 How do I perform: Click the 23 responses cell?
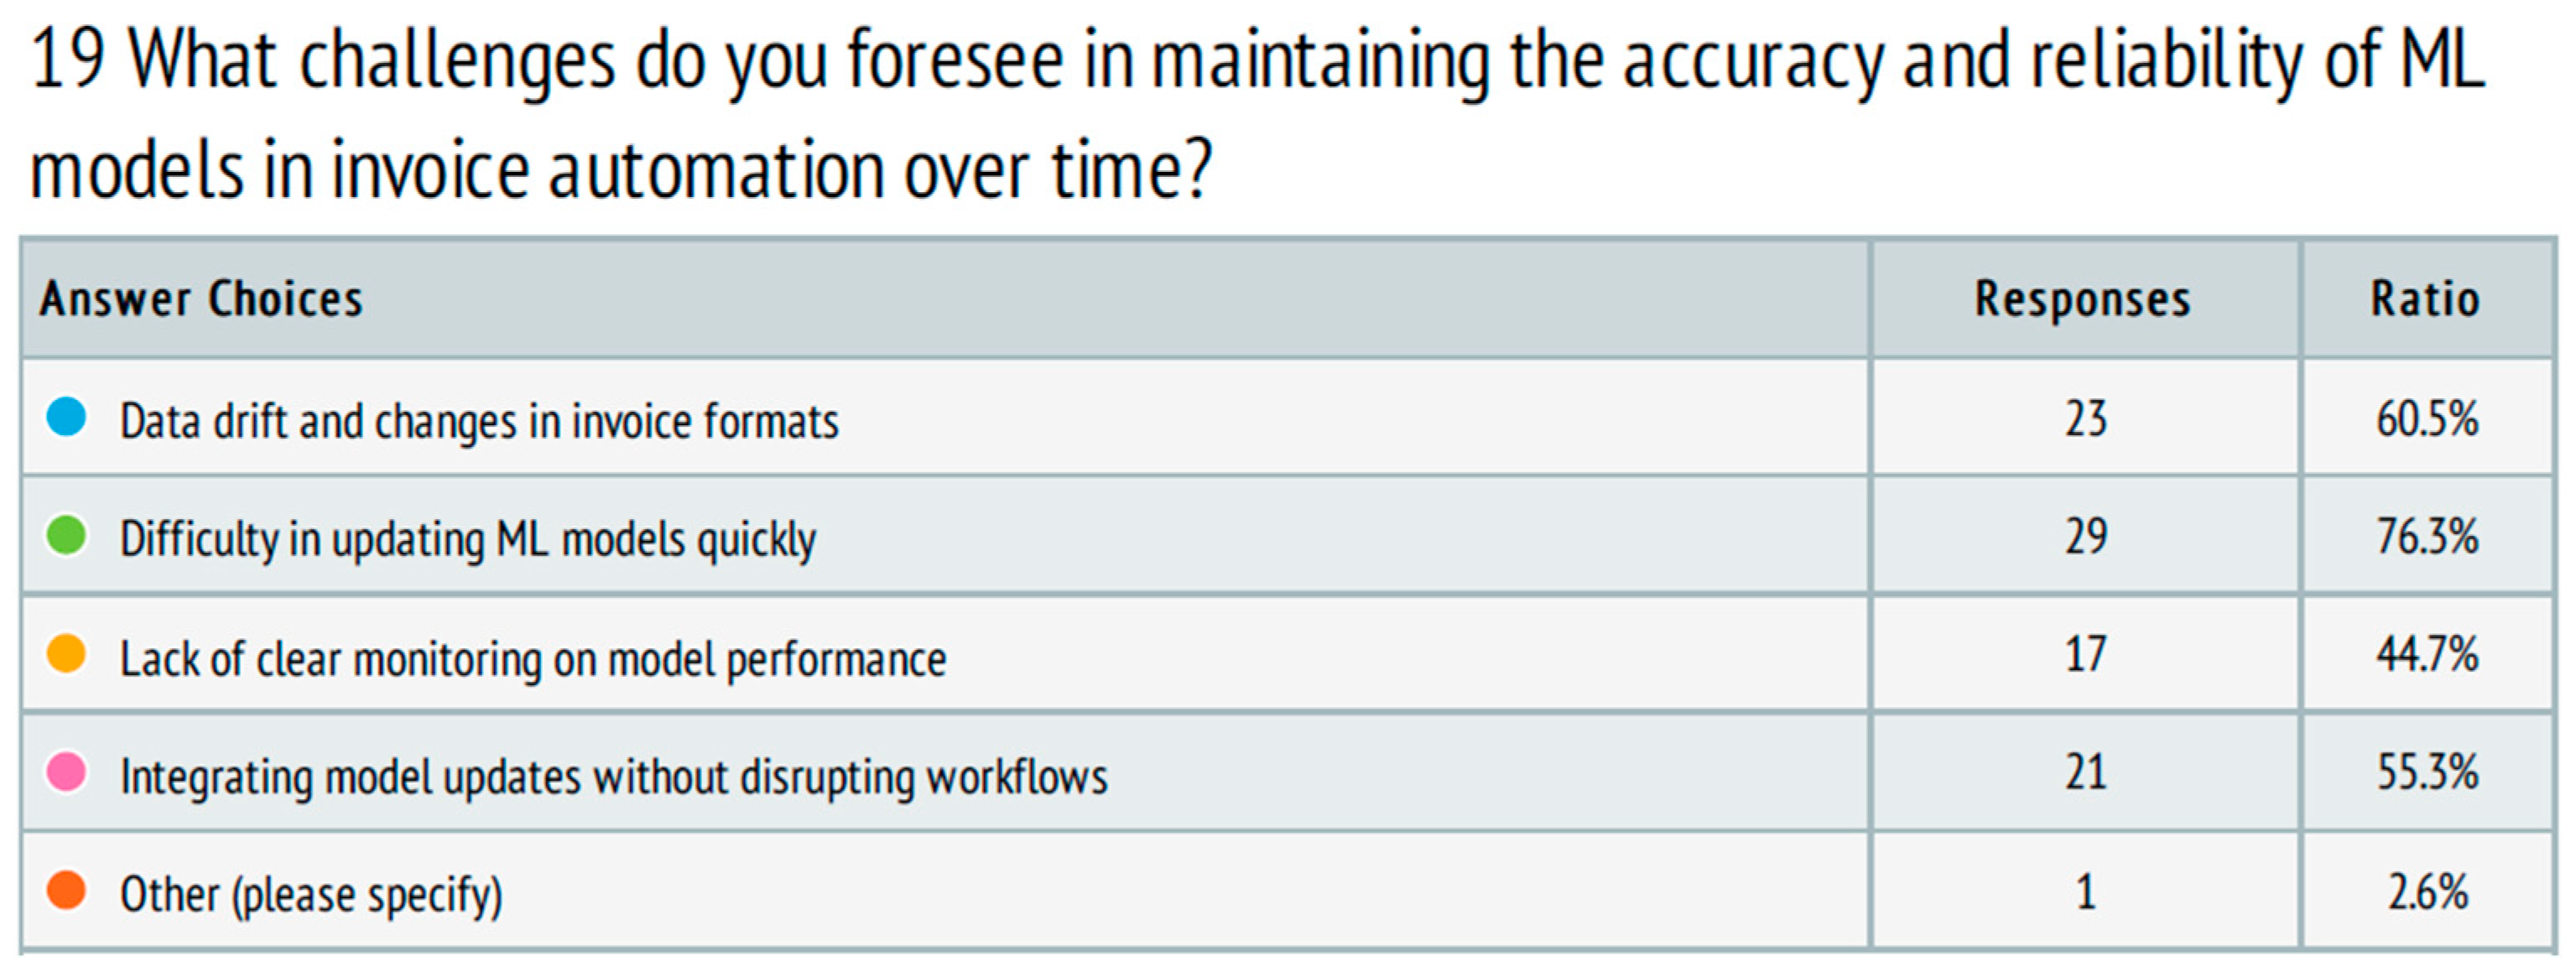coord(2085,418)
